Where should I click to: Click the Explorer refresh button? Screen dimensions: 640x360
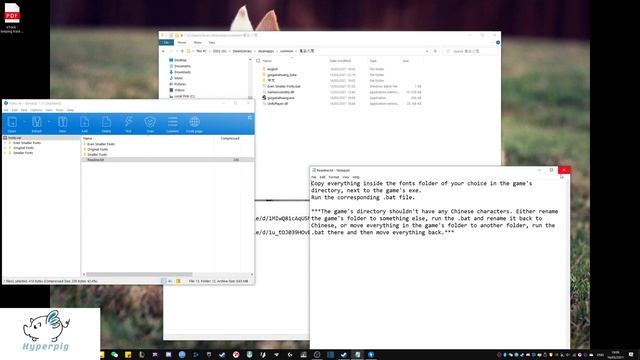tap(436, 51)
